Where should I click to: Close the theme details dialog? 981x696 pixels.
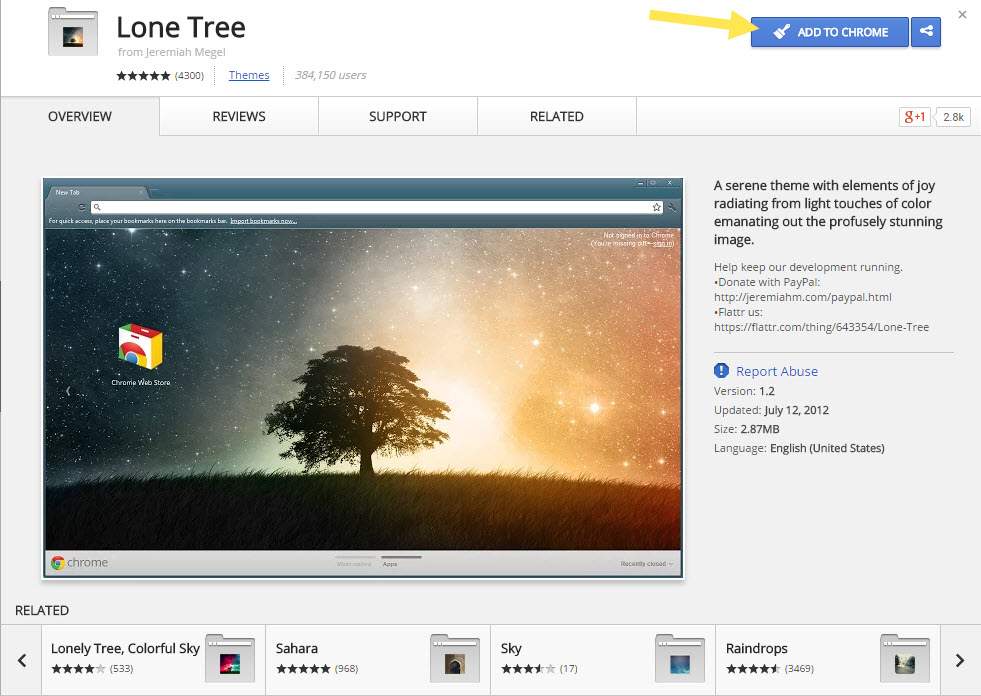click(962, 15)
